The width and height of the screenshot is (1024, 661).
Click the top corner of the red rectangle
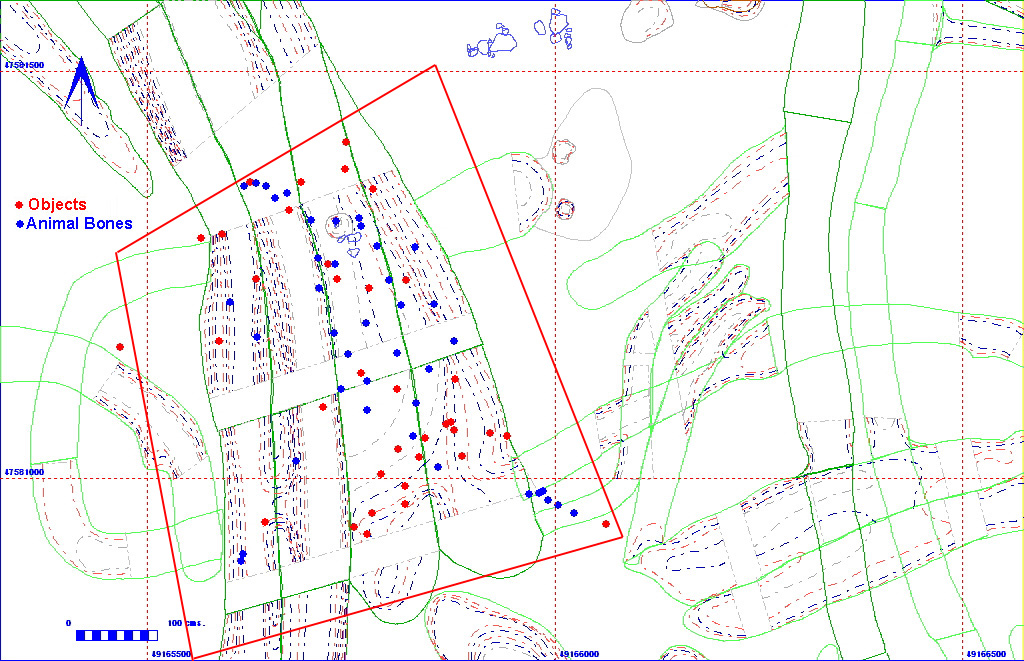pos(435,66)
